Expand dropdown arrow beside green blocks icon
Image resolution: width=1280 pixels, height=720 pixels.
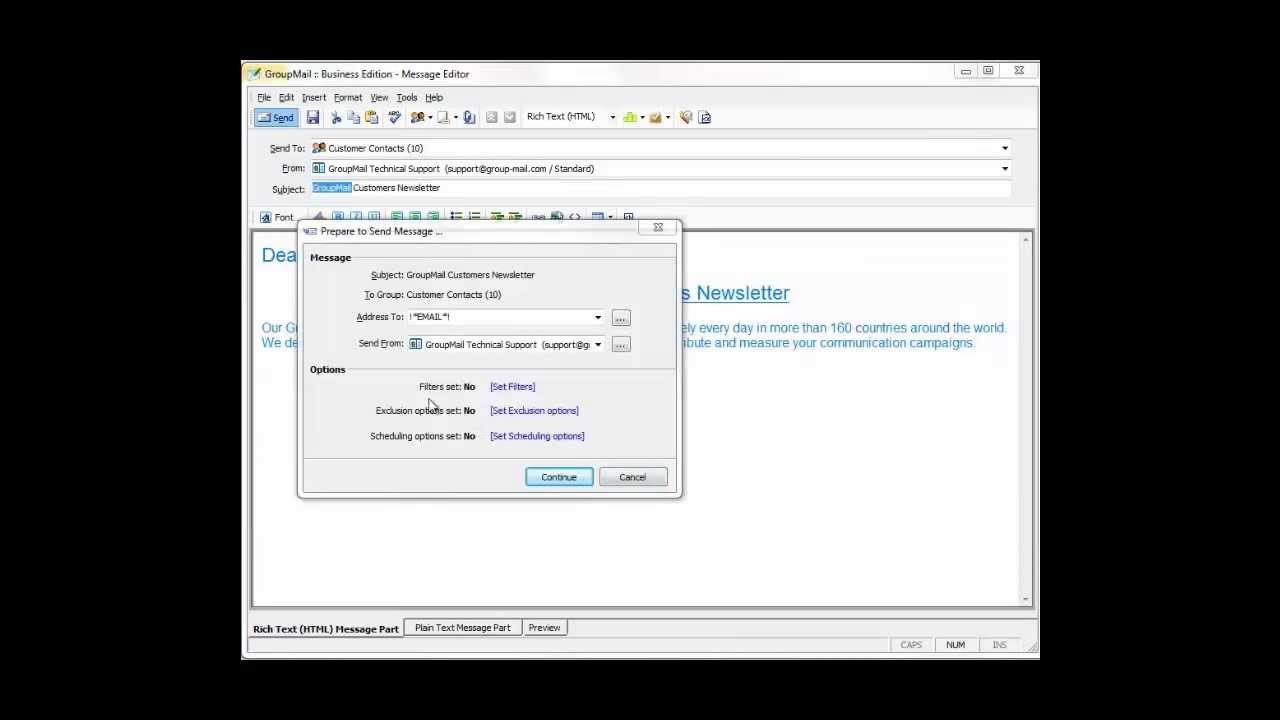coord(642,118)
